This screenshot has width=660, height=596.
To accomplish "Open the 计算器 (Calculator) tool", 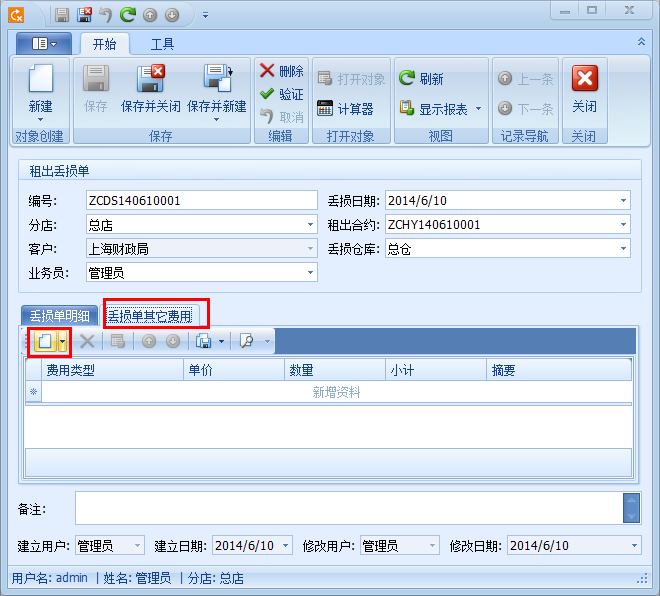I will 345,109.
